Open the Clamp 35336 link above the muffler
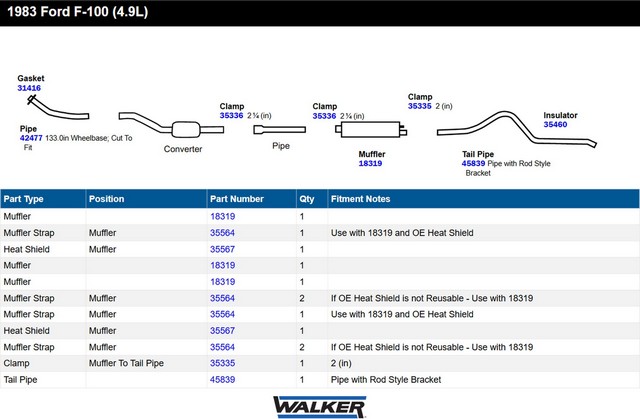The width and height of the screenshot is (640, 419). coord(324,116)
